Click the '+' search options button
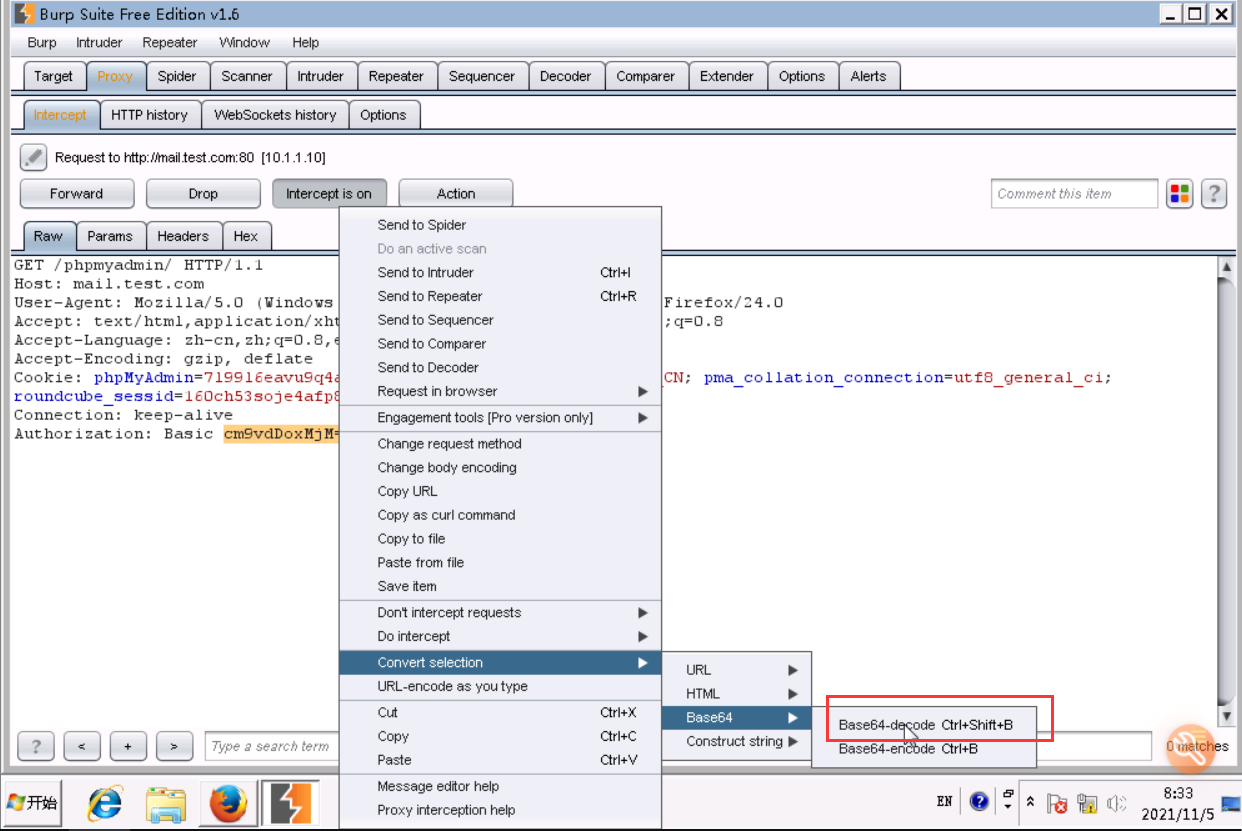The width and height of the screenshot is (1242, 831). 128,746
